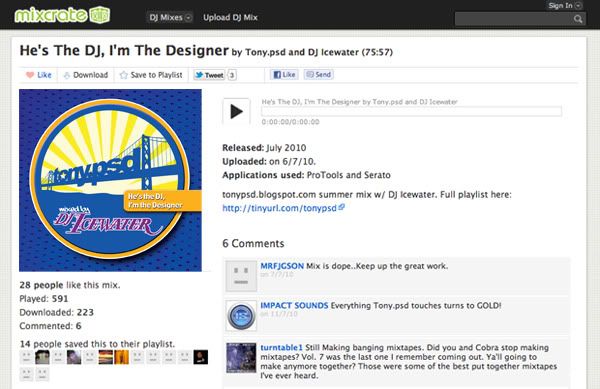Viewport: 600px width, 389px height.
Task: Click MRFJGSON's default avatar
Action: point(241,276)
